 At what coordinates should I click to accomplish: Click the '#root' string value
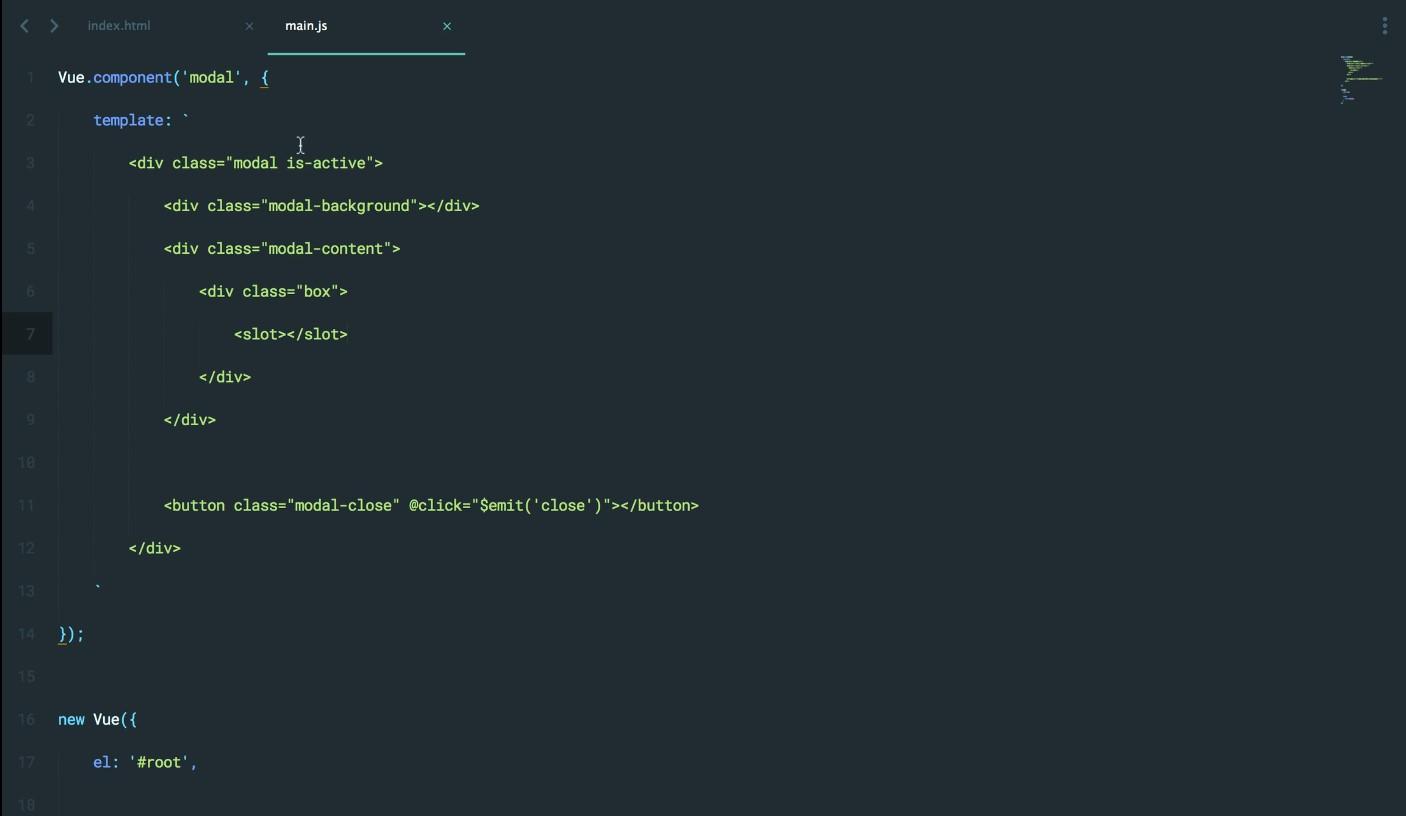click(162, 762)
